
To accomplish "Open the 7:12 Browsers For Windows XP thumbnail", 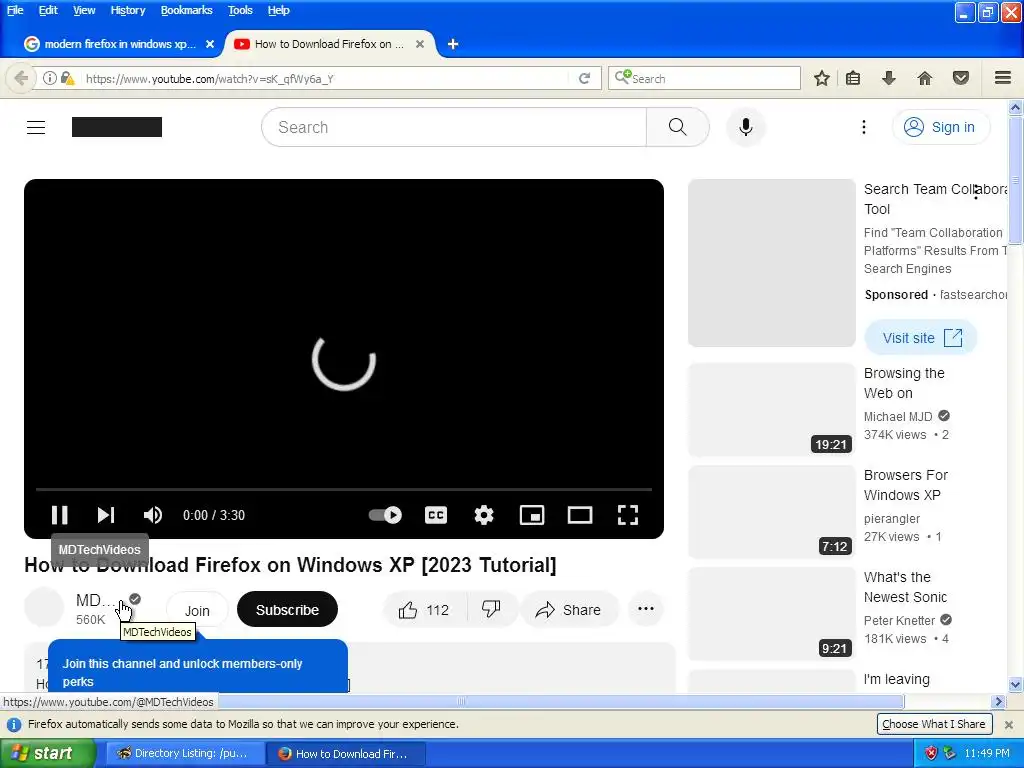I will coord(771,511).
